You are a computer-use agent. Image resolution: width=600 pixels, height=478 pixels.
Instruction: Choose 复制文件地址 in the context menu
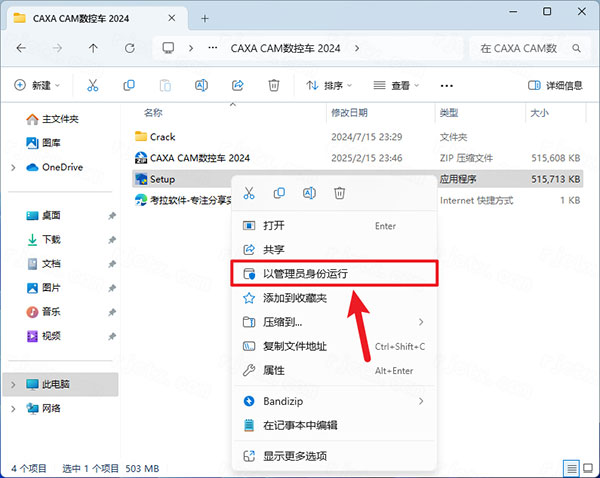point(334,346)
